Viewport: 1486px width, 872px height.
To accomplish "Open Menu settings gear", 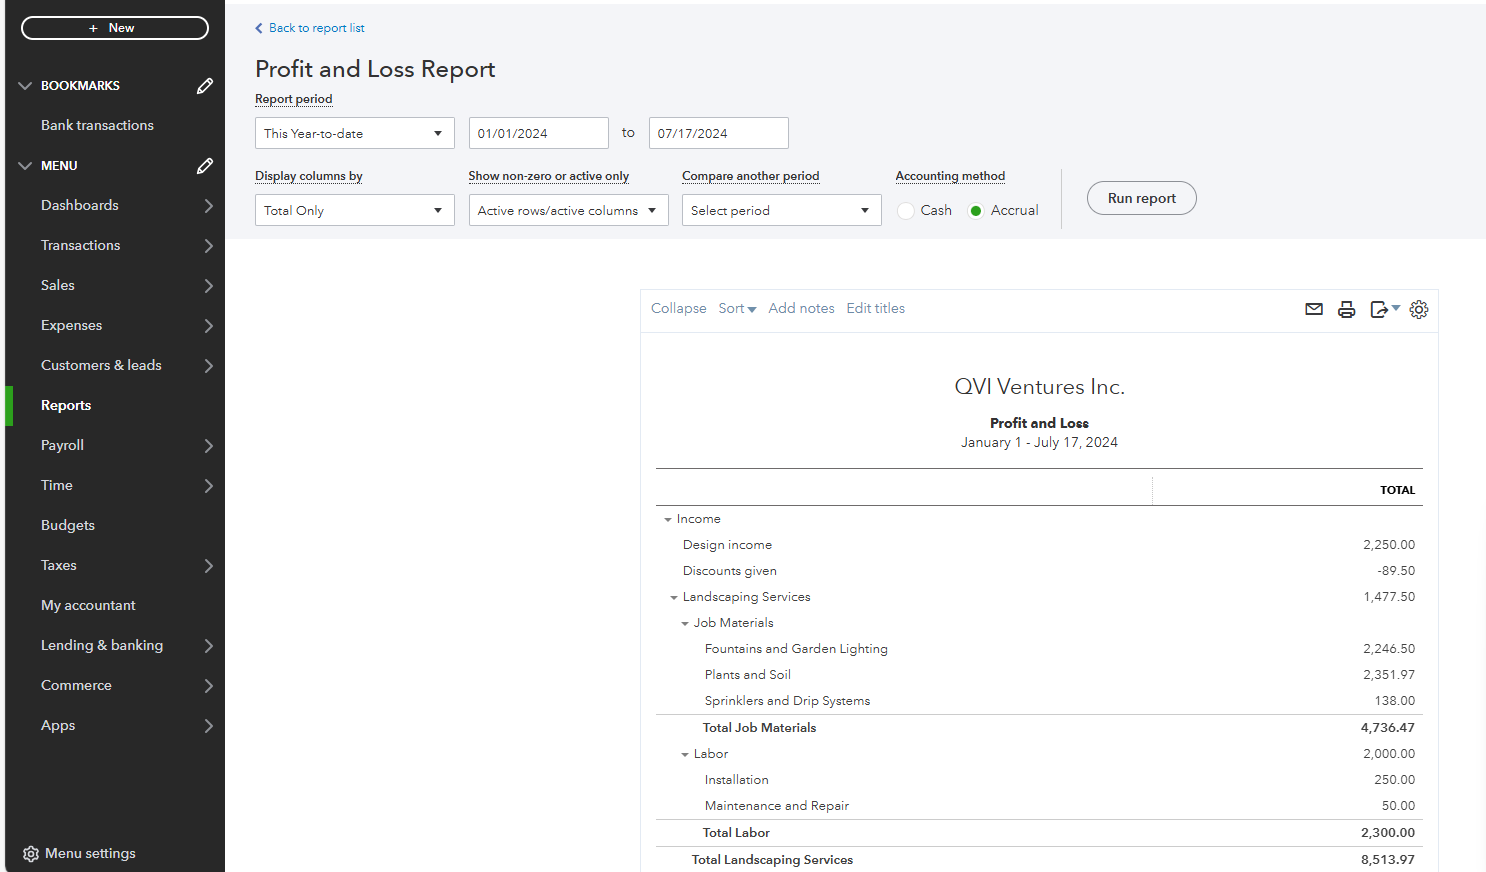I will (x=31, y=854).
